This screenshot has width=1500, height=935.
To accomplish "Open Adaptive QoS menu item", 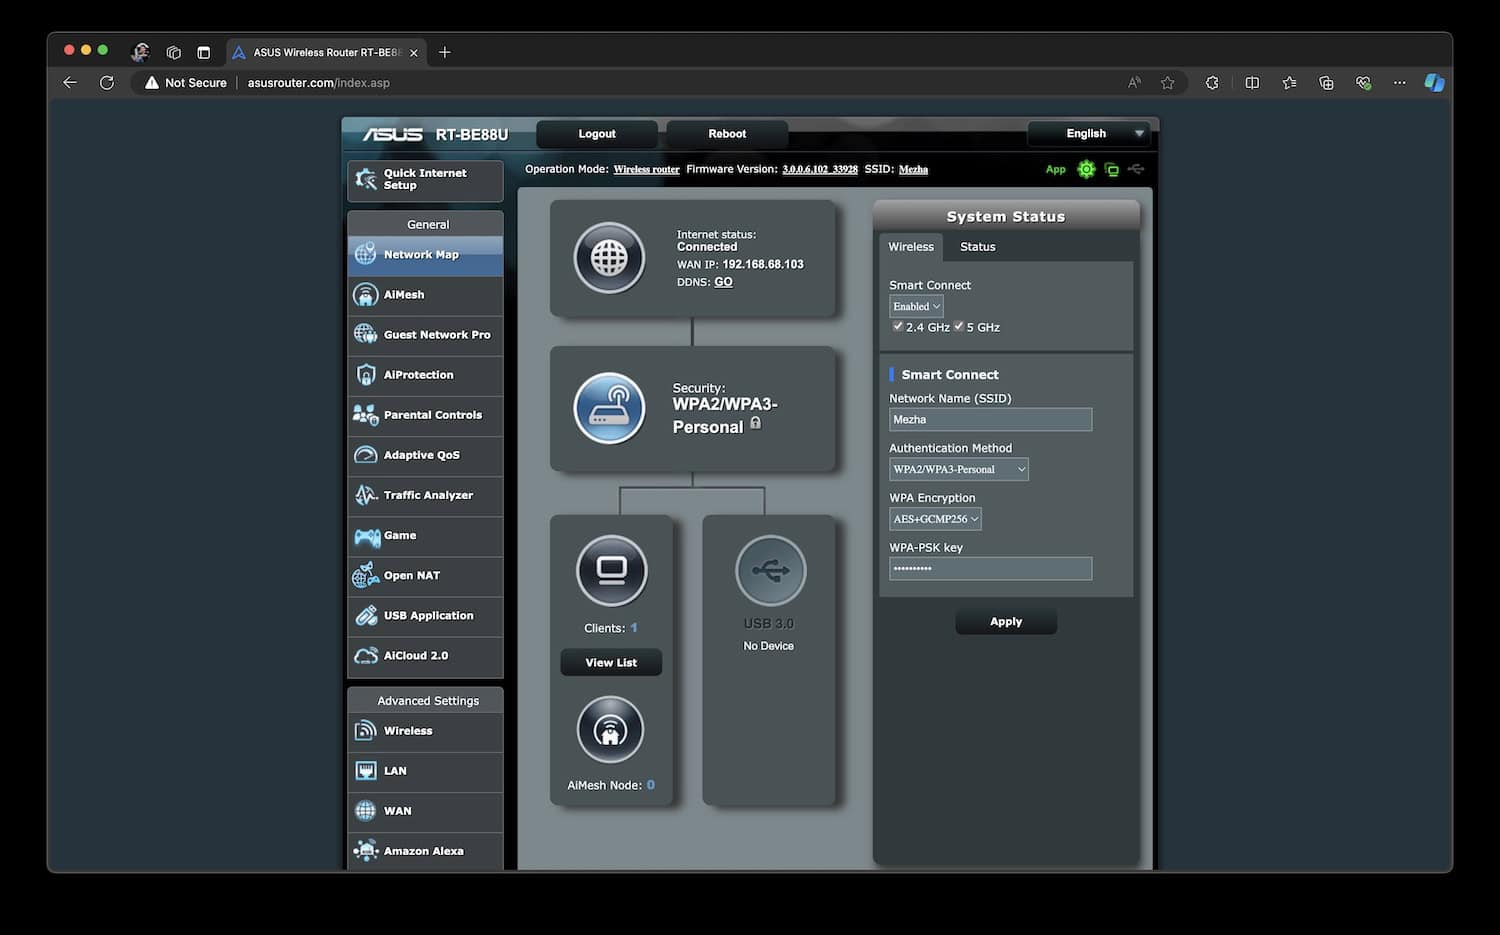I will coord(425,455).
